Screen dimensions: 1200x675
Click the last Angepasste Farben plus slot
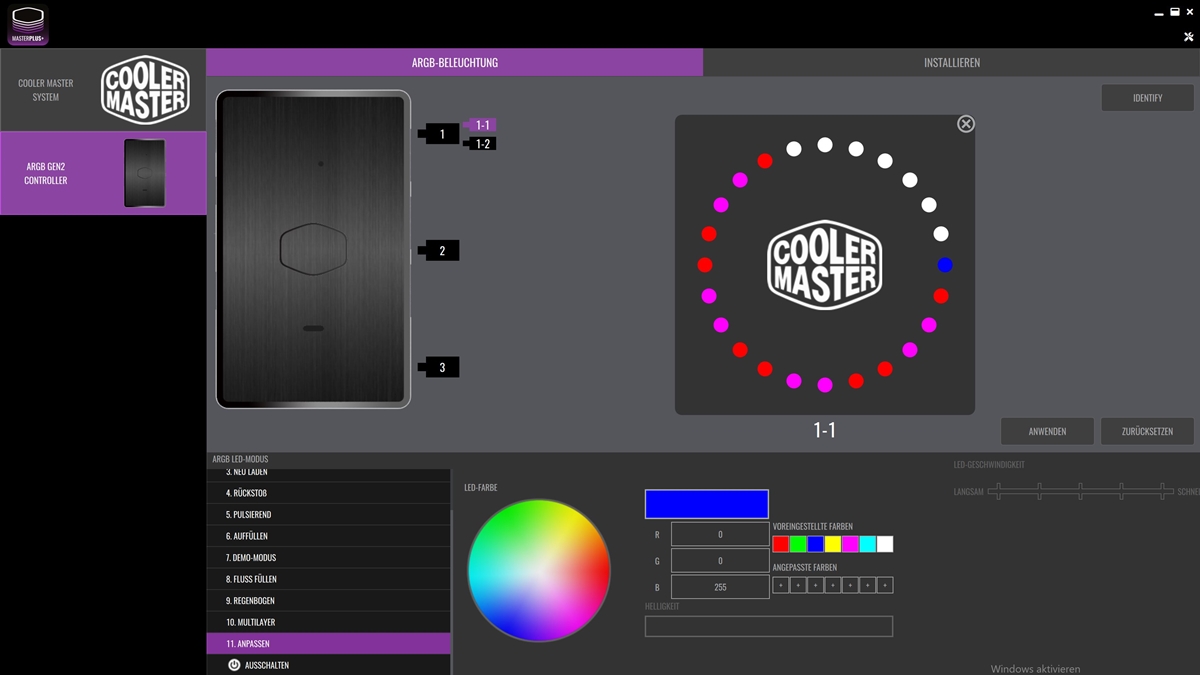(885, 585)
